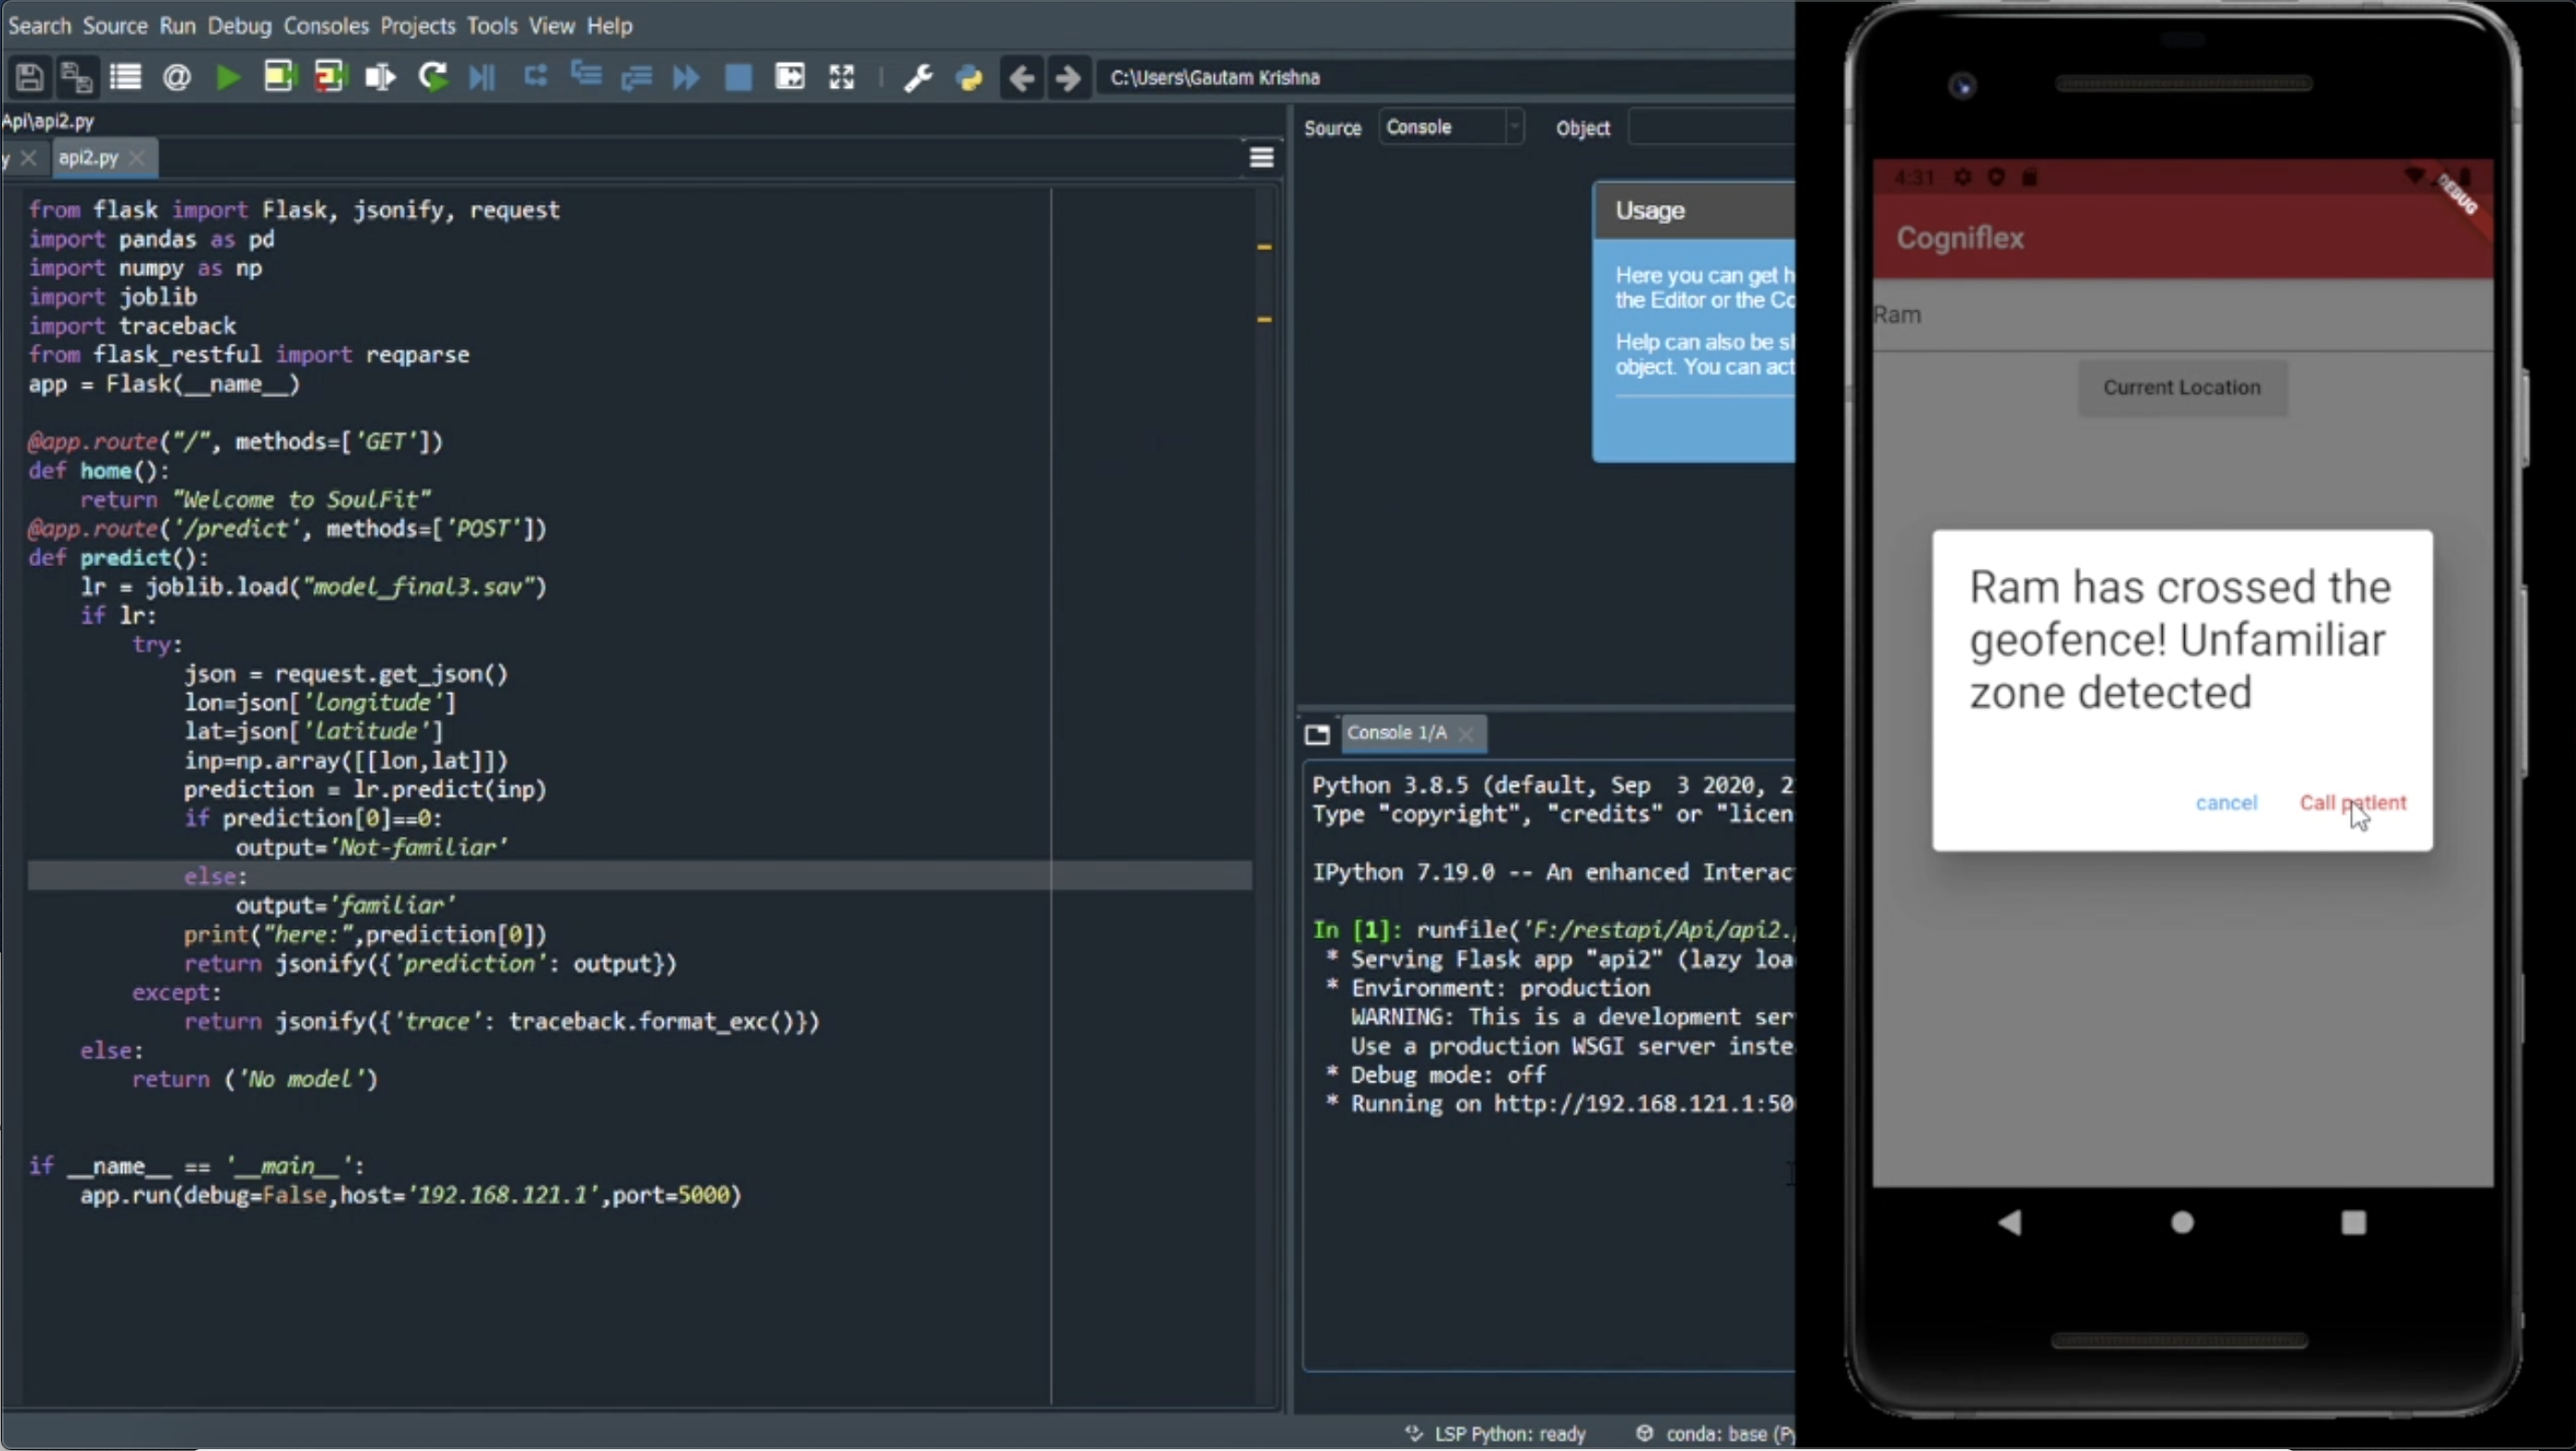Click Re-run last script icon
The width and height of the screenshot is (2576, 1451).
click(432, 77)
